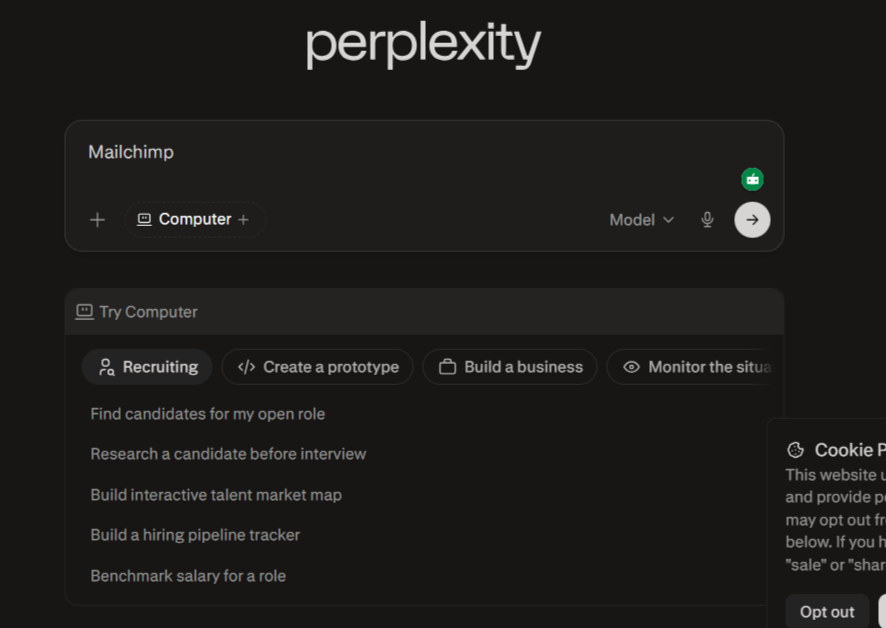Click the computer icon beside Try Computer
Viewport: 886px width, 628px height.
click(87, 312)
